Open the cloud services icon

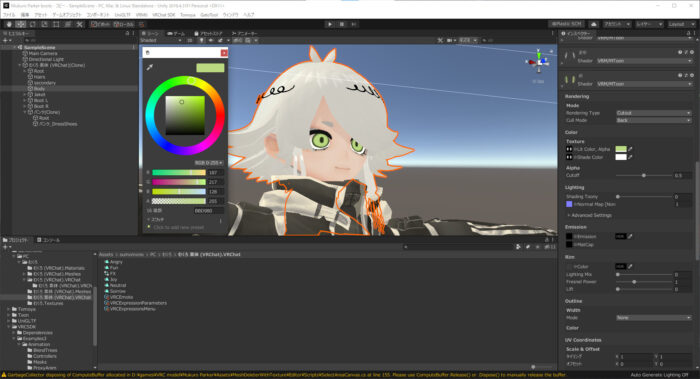coord(594,24)
